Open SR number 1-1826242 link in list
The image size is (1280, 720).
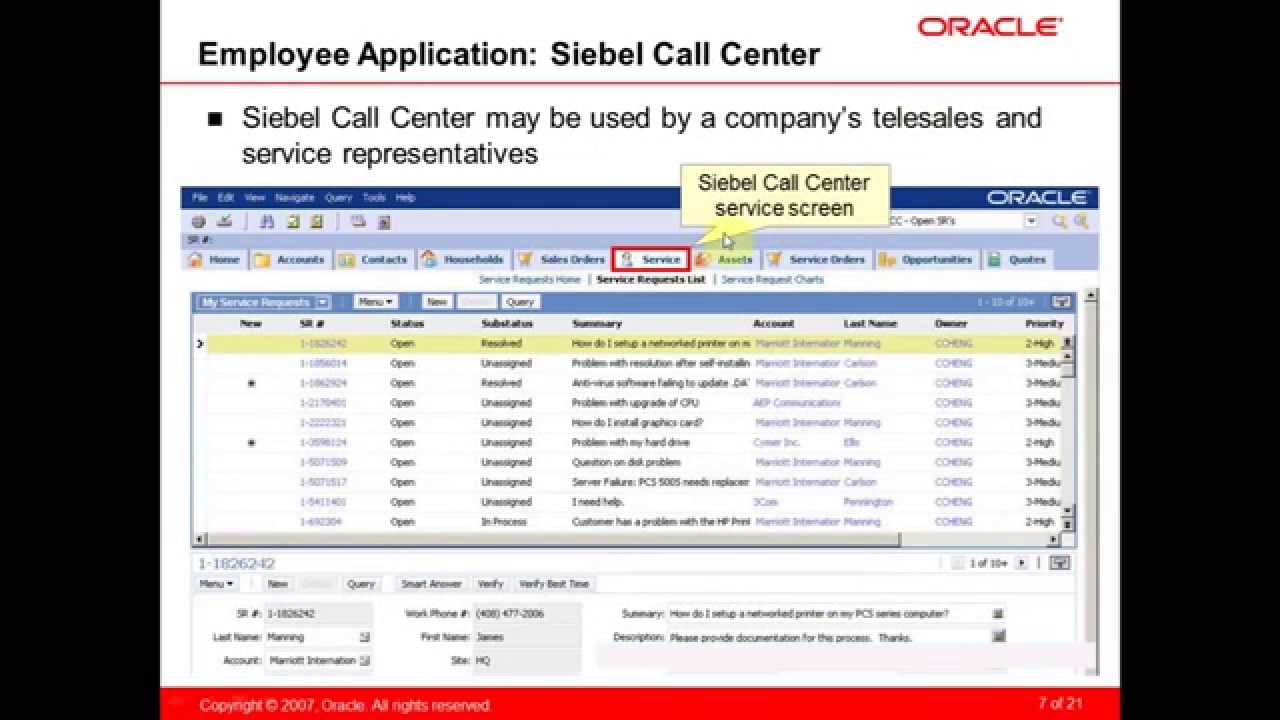coord(323,343)
